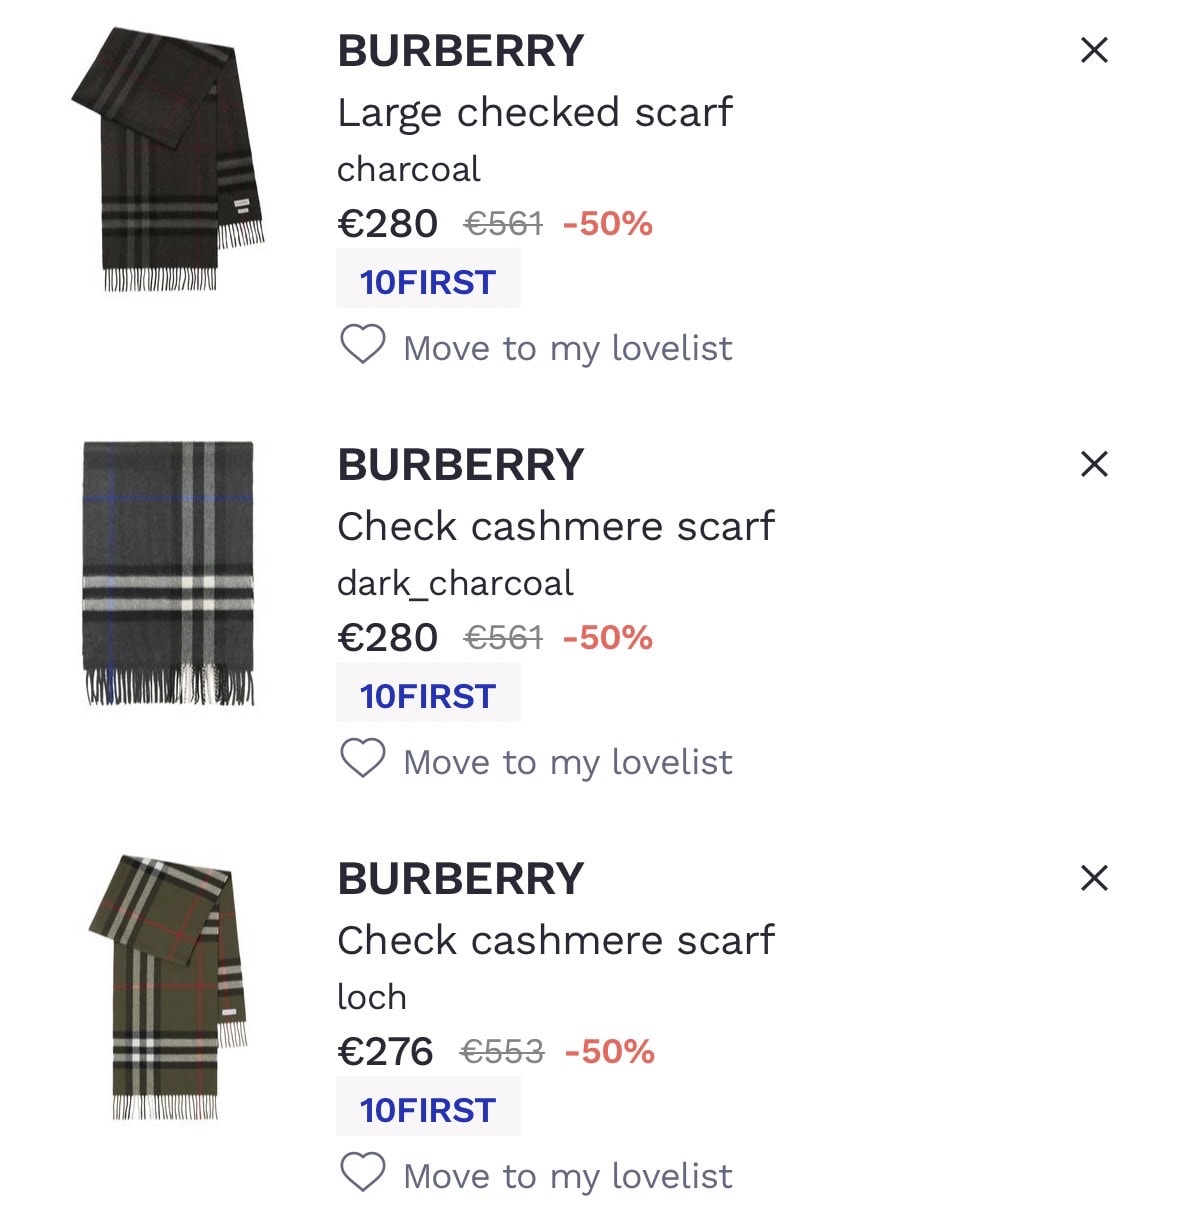Open the dark_charcoal Check cashmere scarf title

[x=556, y=526]
